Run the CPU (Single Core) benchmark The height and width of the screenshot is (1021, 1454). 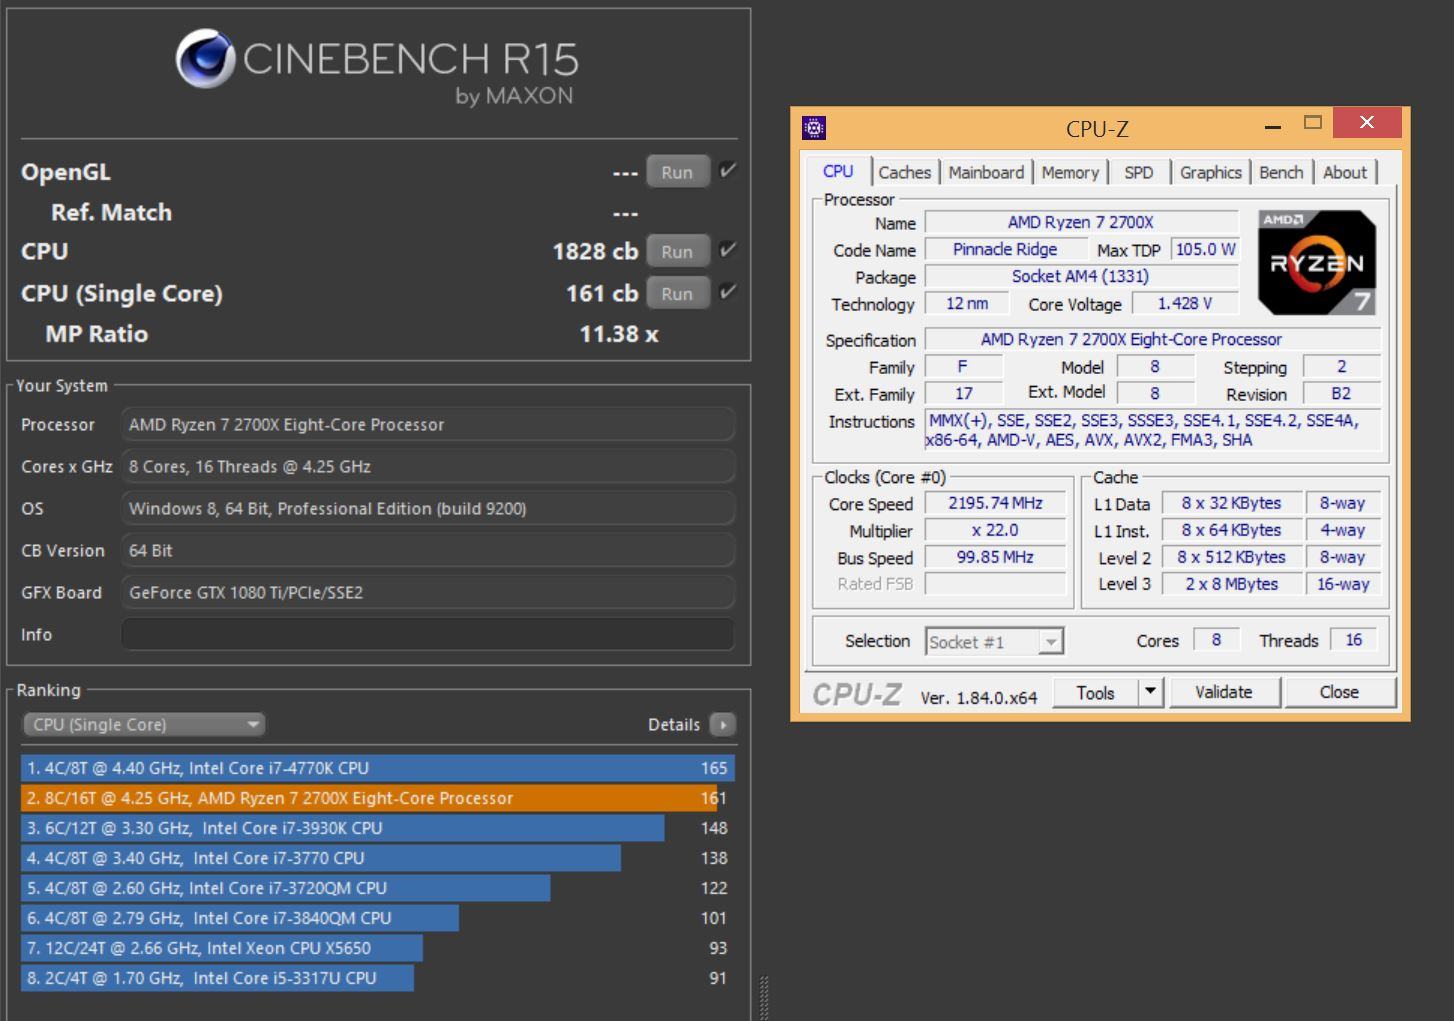click(677, 293)
